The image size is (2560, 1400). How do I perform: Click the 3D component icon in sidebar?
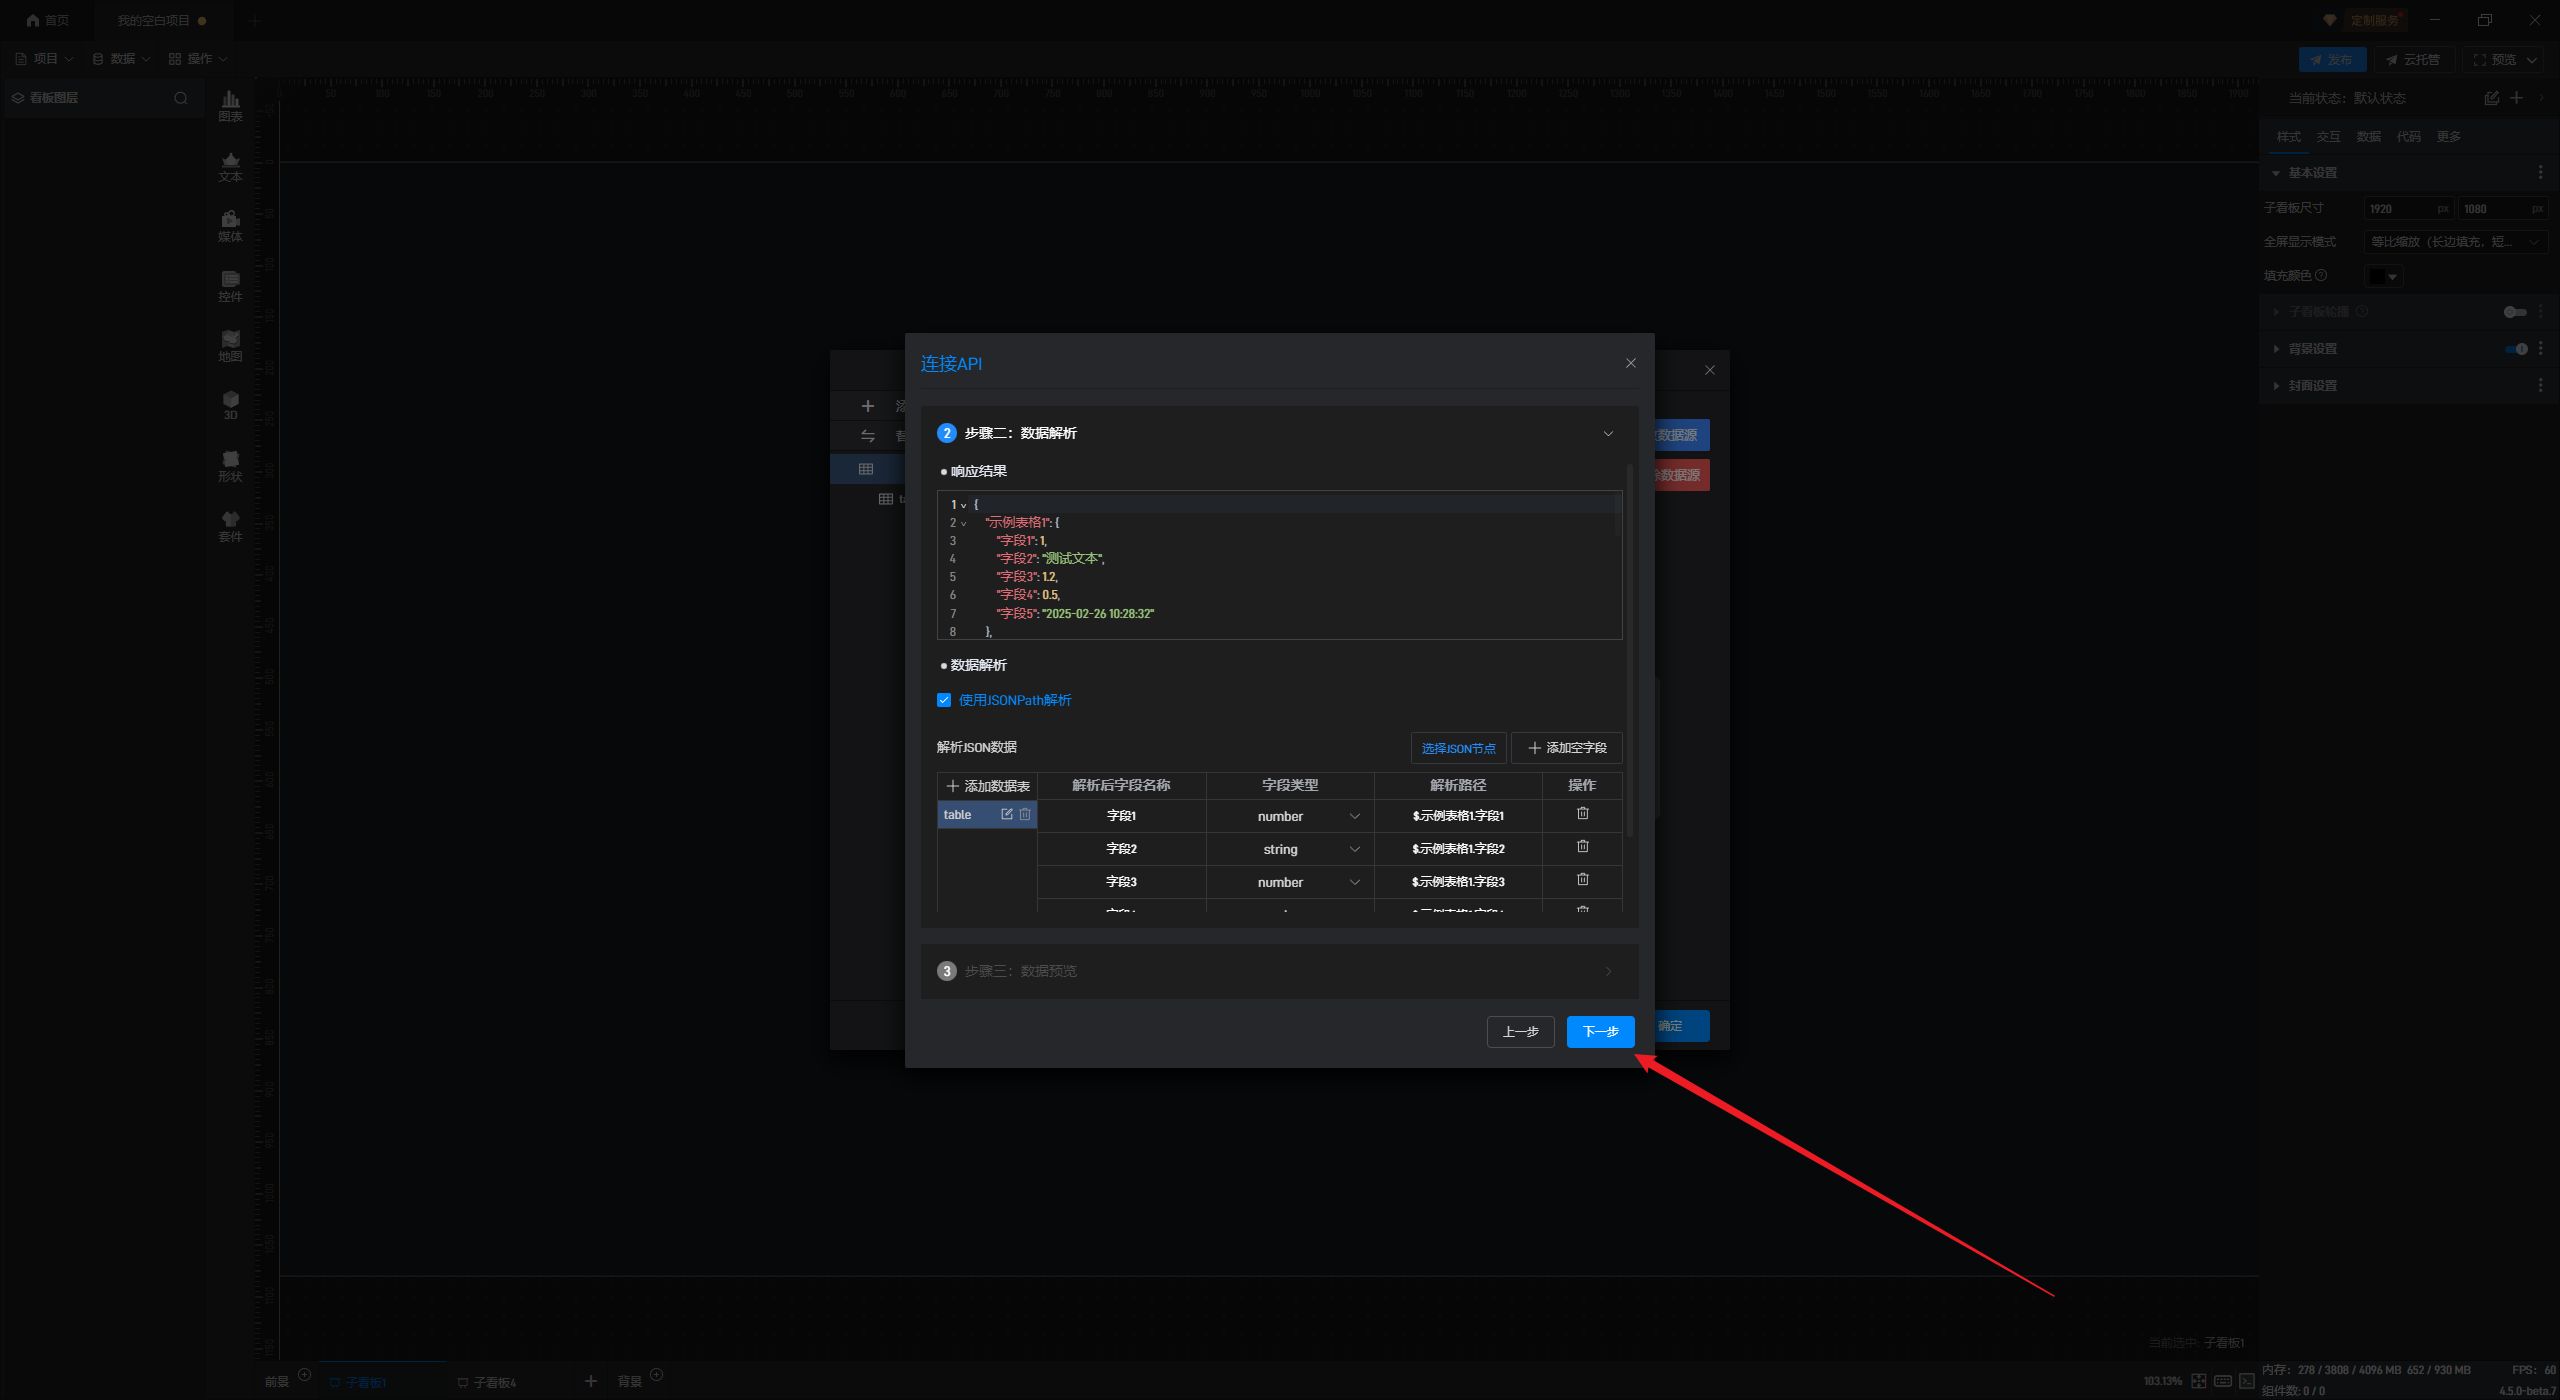click(x=230, y=404)
